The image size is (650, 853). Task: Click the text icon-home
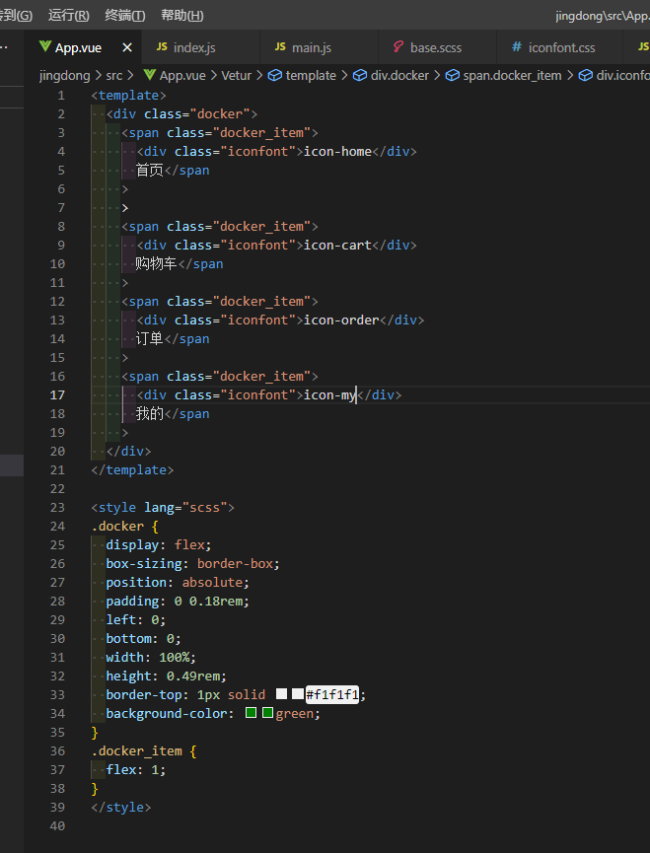tap(338, 151)
